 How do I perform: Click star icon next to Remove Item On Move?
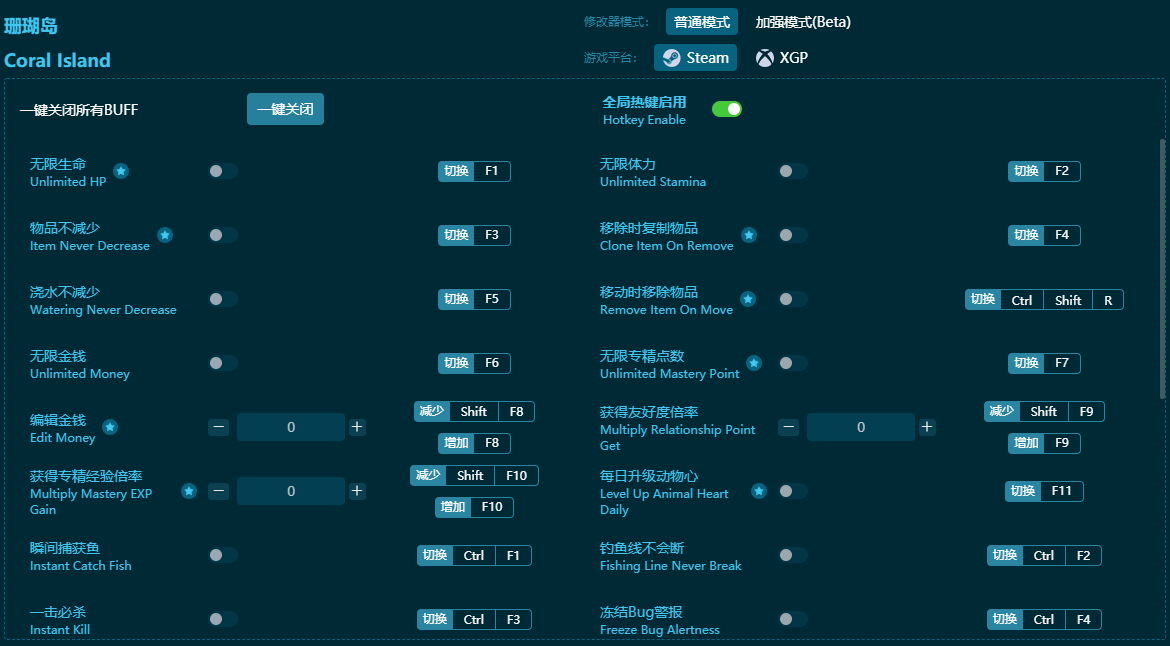[x=748, y=299]
